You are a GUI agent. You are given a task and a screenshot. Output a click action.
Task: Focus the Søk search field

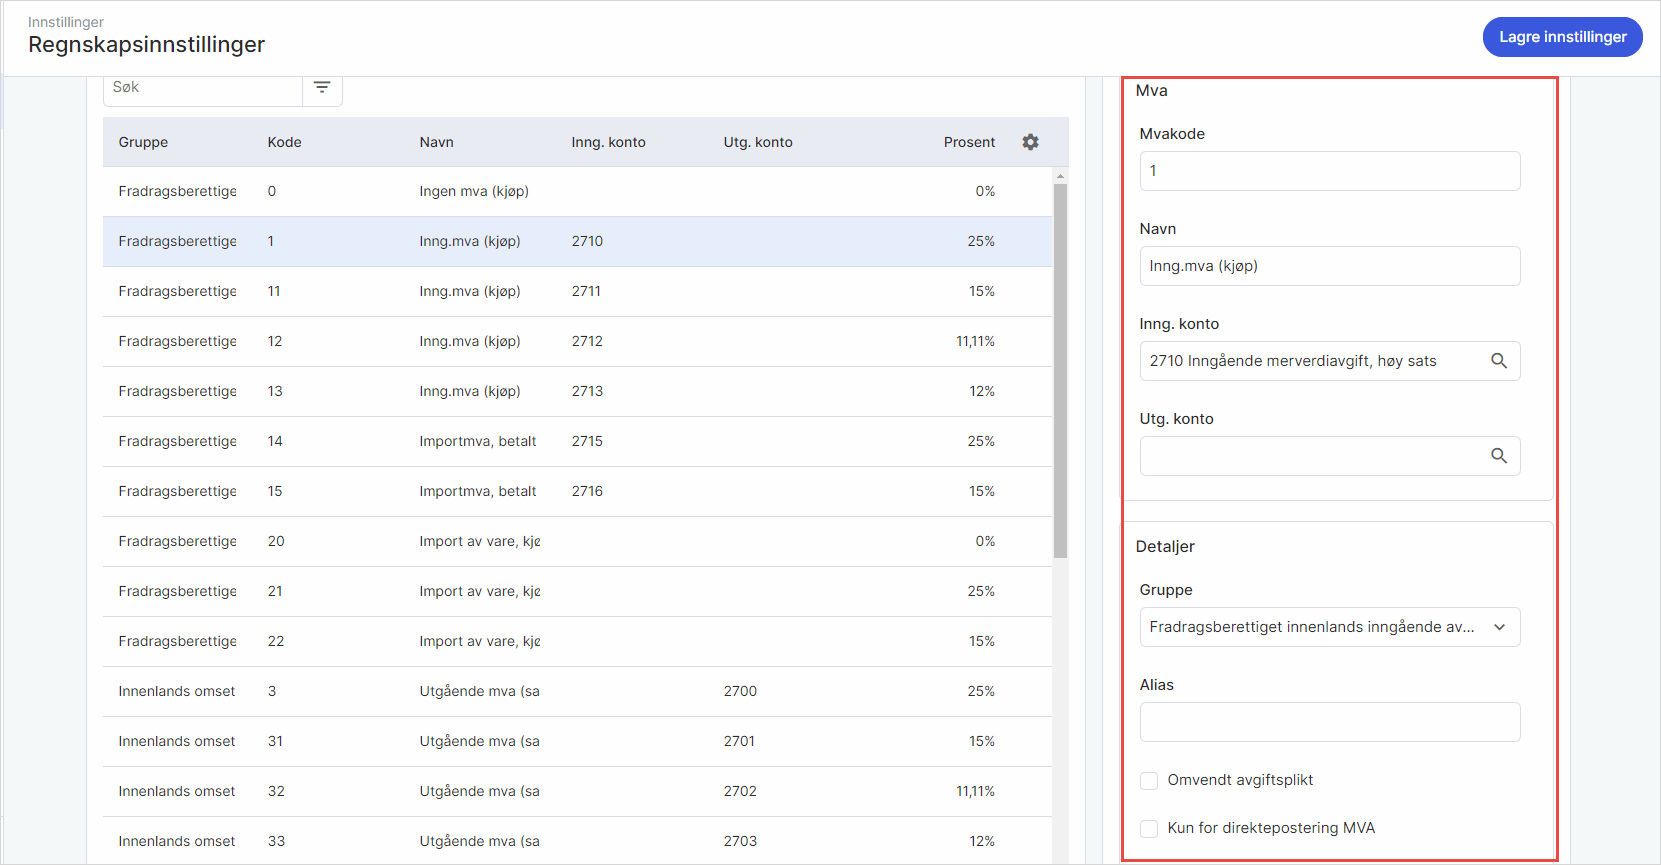pos(203,88)
